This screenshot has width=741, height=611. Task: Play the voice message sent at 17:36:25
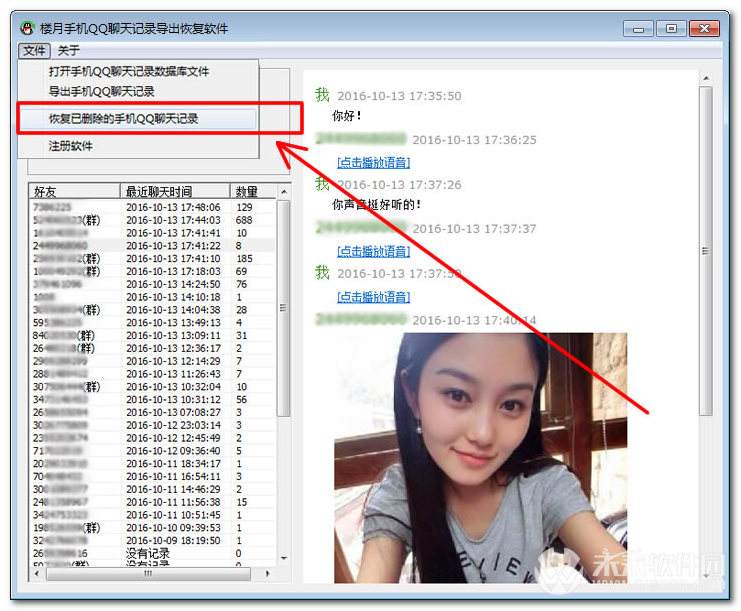click(373, 163)
